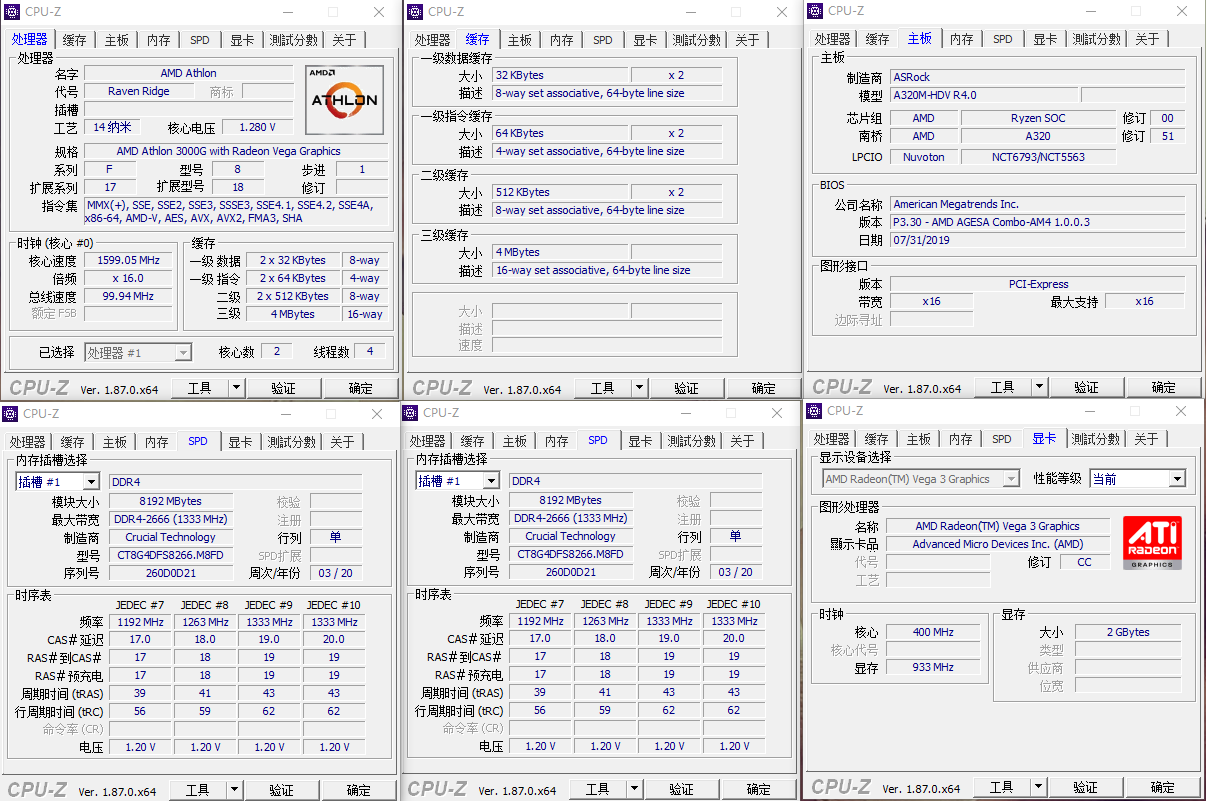Screen dimensions: 1206x801
Task: Click the NCT6793/NCT5563 LPCIO field
Action: click(1038, 156)
